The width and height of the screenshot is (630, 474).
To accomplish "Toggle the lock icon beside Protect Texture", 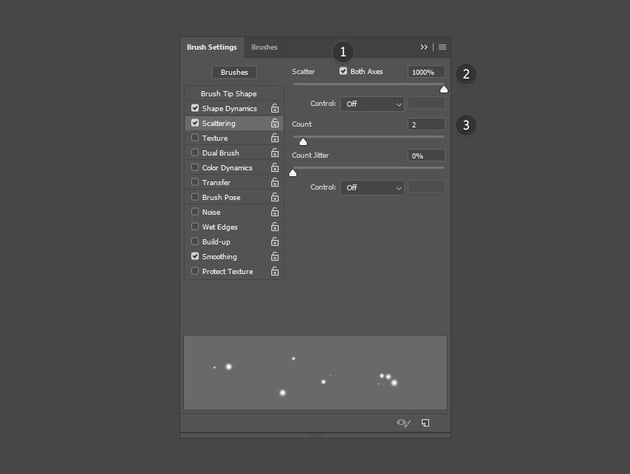I will (x=275, y=271).
